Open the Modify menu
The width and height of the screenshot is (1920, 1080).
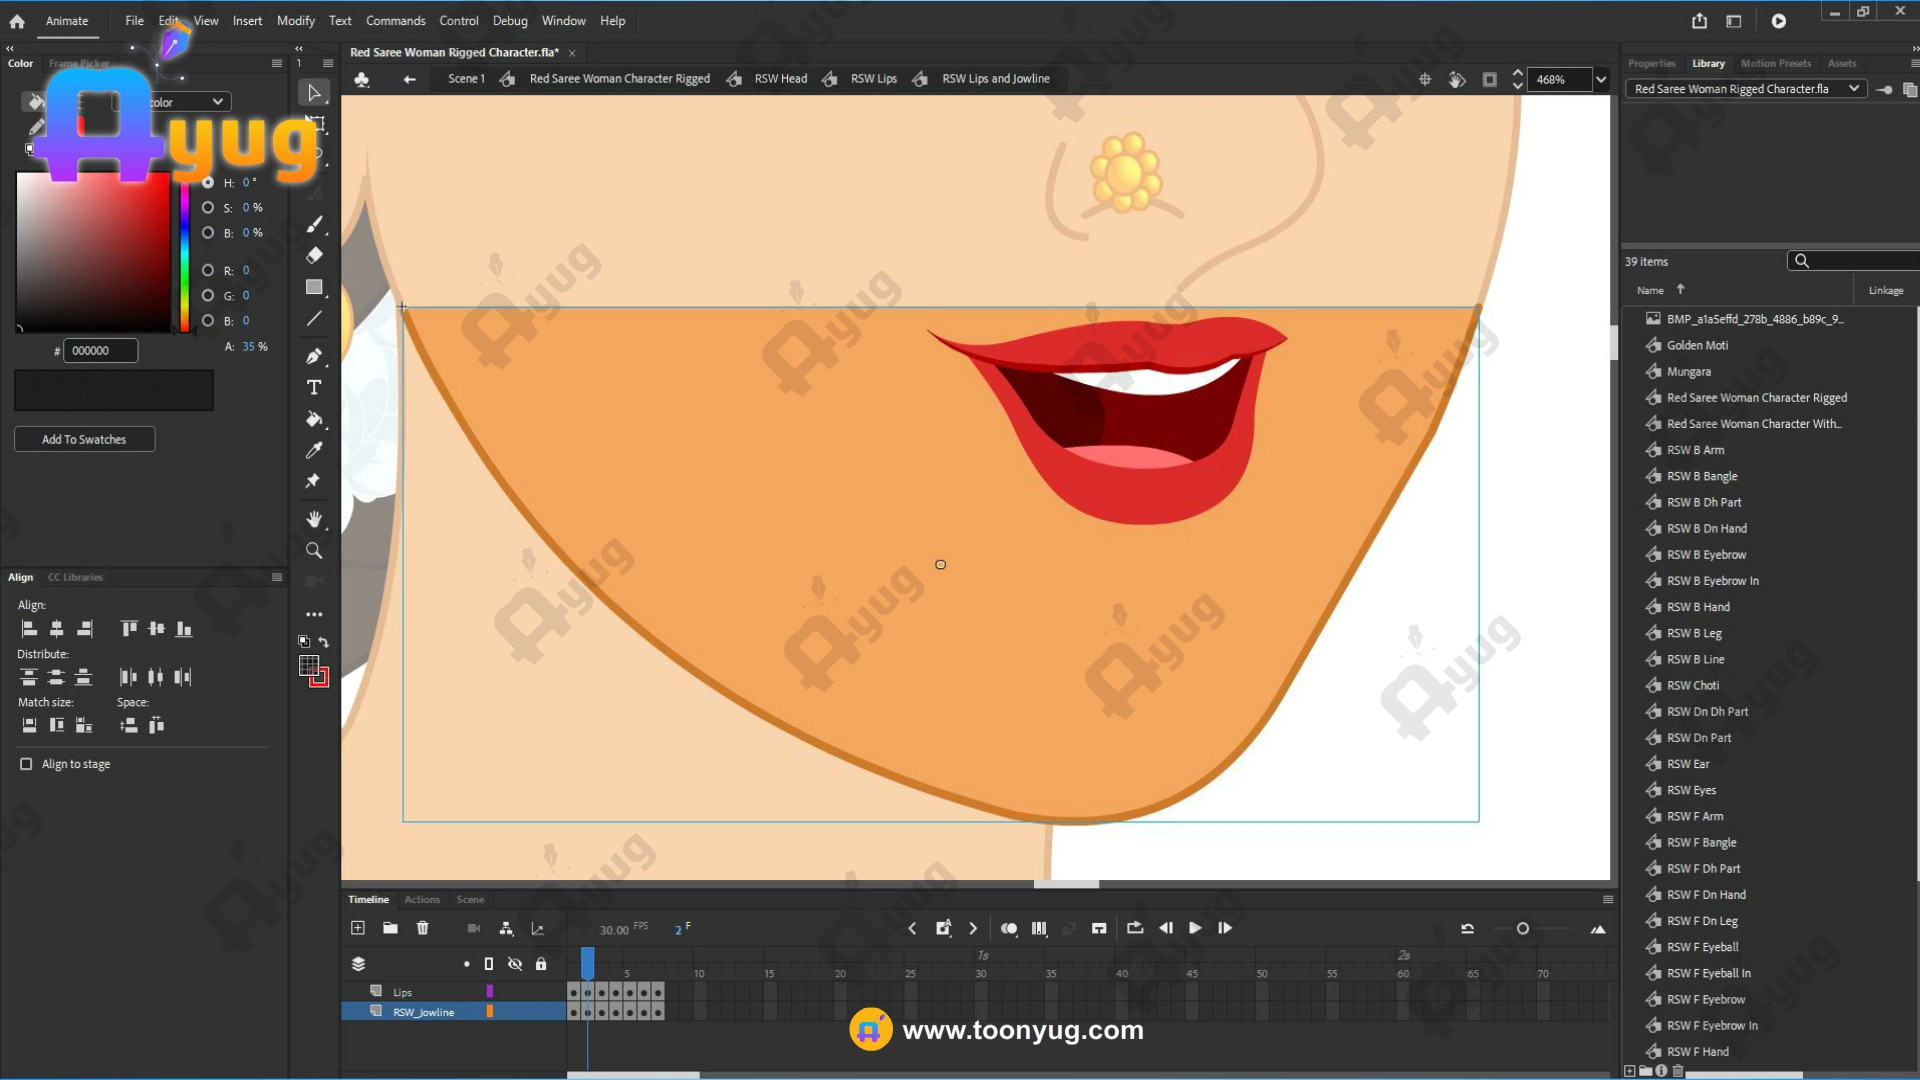click(295, 21)
